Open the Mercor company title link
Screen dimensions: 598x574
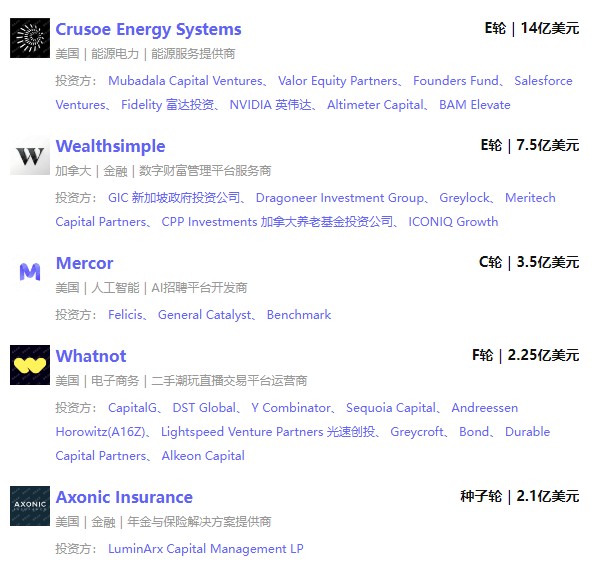(84, 264)
